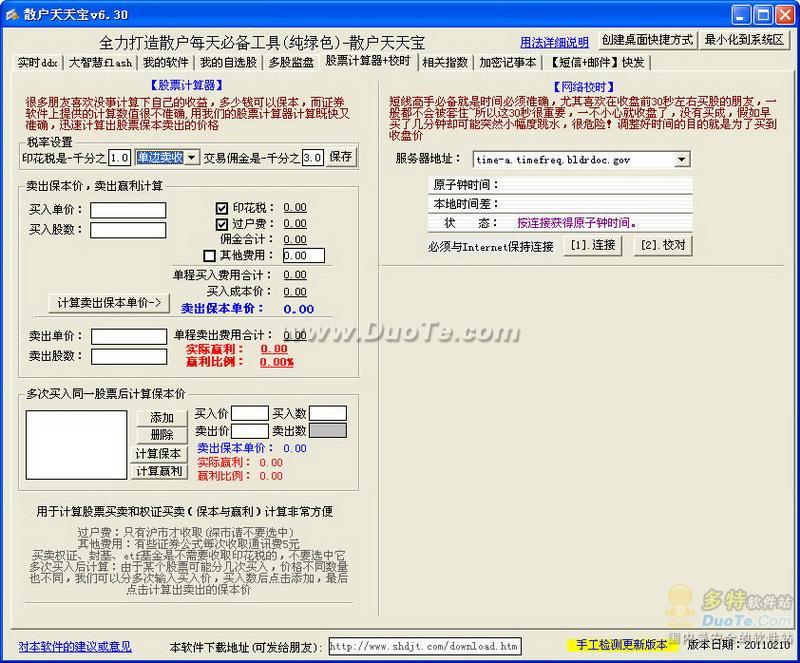Click the 卖出价 field in multi-buy section
This screenshot has height=663, width=800.
(x=250, y=431)
